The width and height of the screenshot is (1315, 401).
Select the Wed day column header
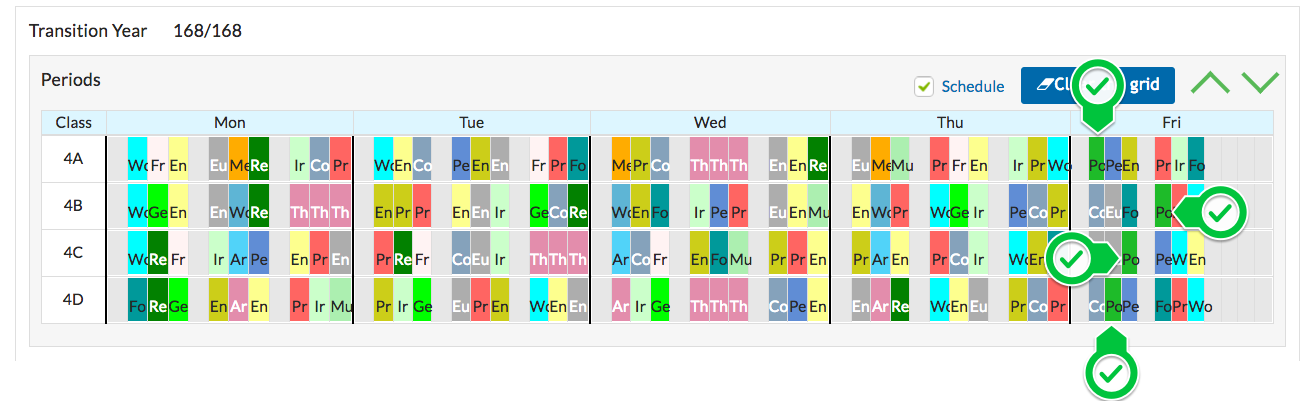pyautogui.click(x=710, y=123)
